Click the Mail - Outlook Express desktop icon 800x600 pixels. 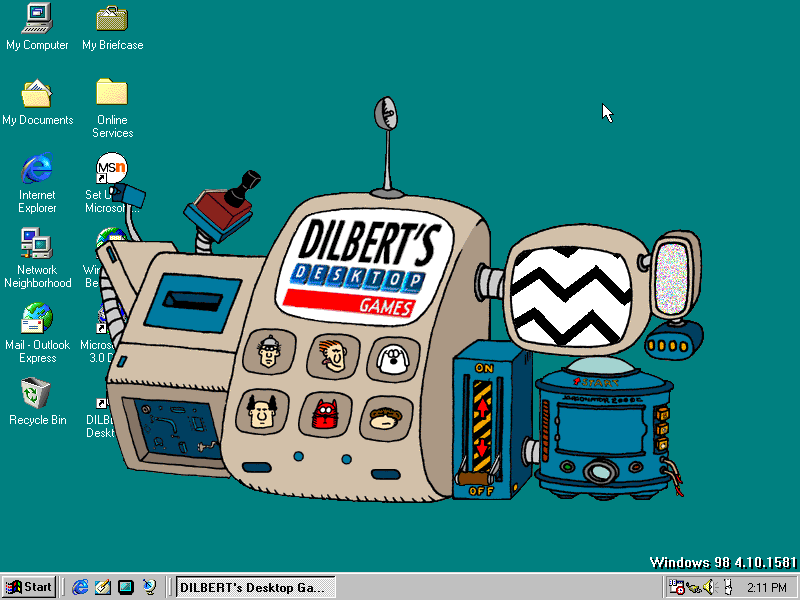pyautogui.click(x=37, y=333)
